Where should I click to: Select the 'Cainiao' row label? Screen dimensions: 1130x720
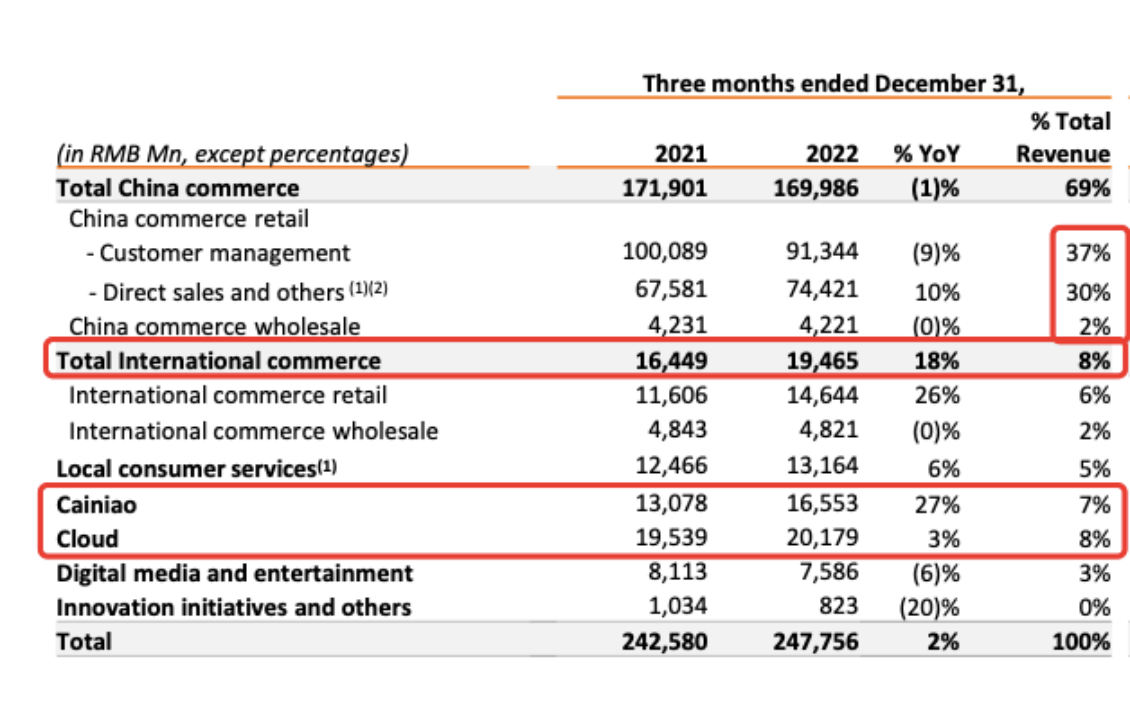[x=96, y=505]
